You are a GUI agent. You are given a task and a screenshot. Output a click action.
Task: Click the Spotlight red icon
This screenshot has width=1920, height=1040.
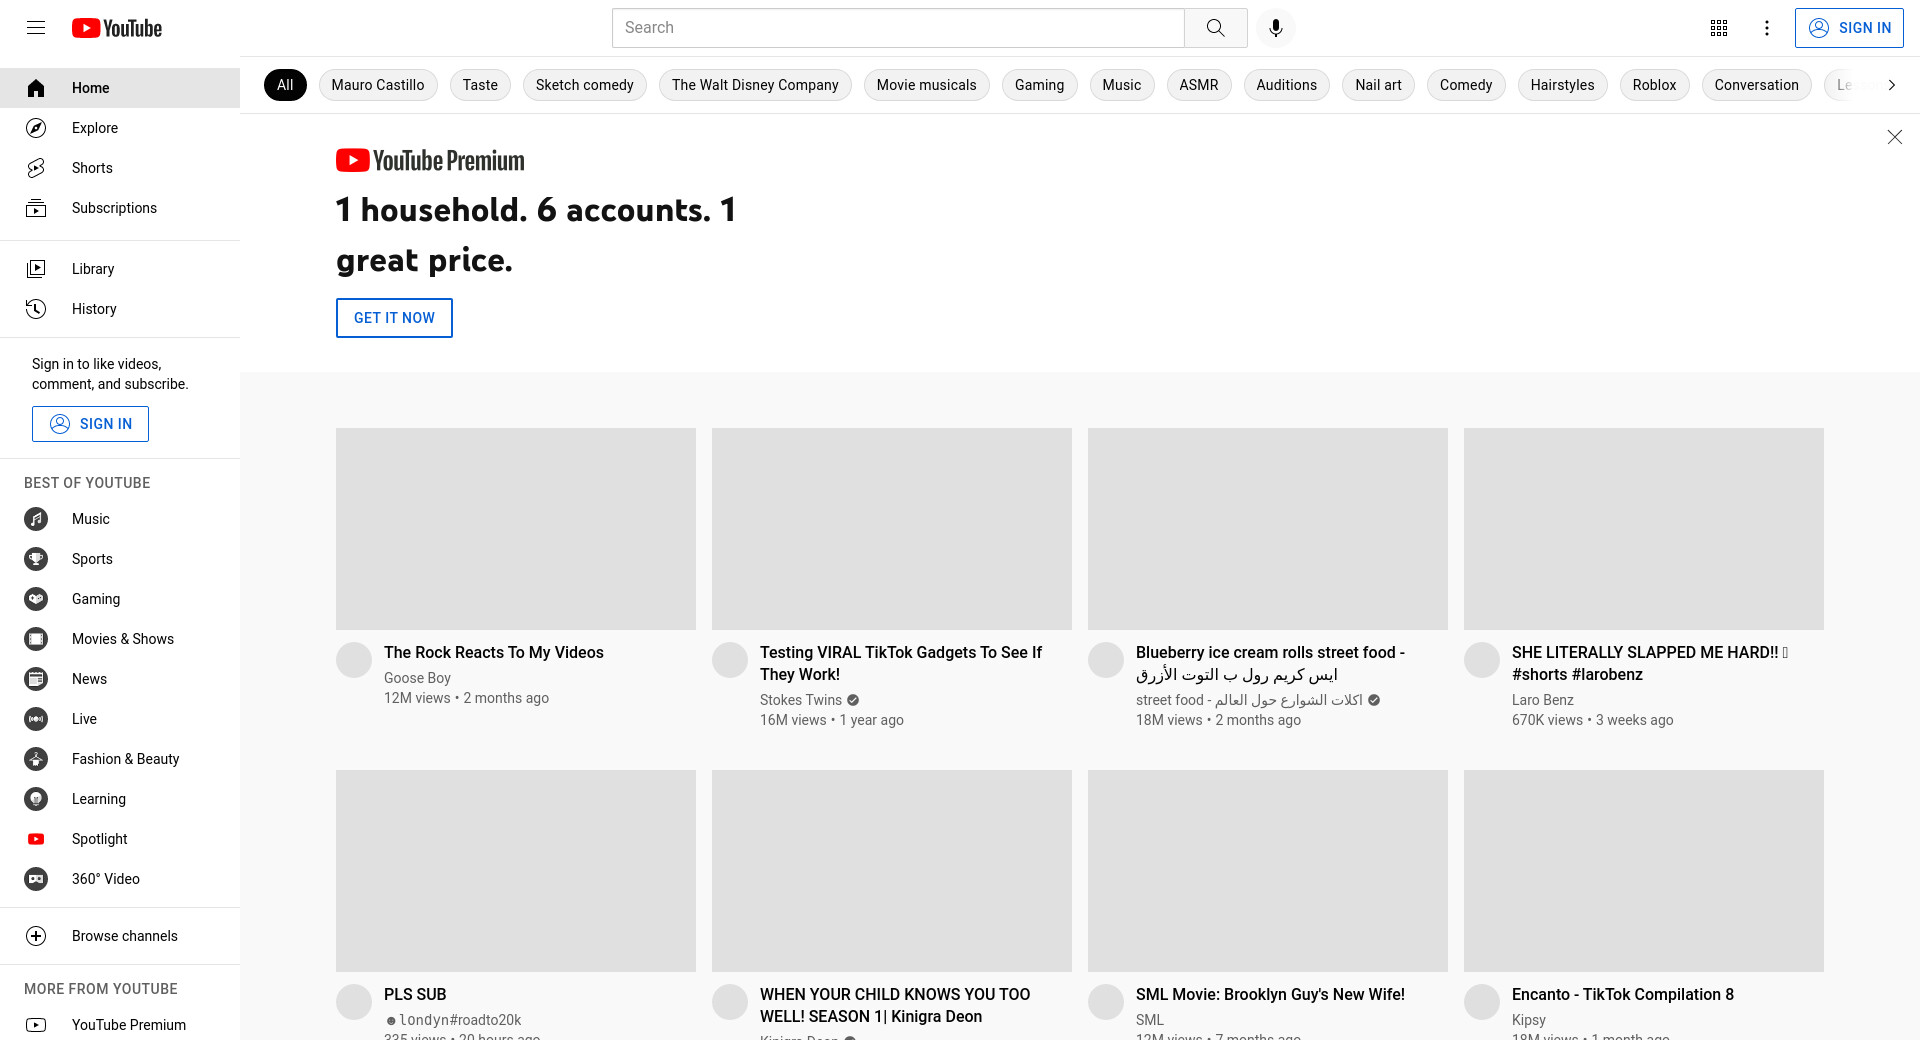pyautogui.click(x=36, y=839)
